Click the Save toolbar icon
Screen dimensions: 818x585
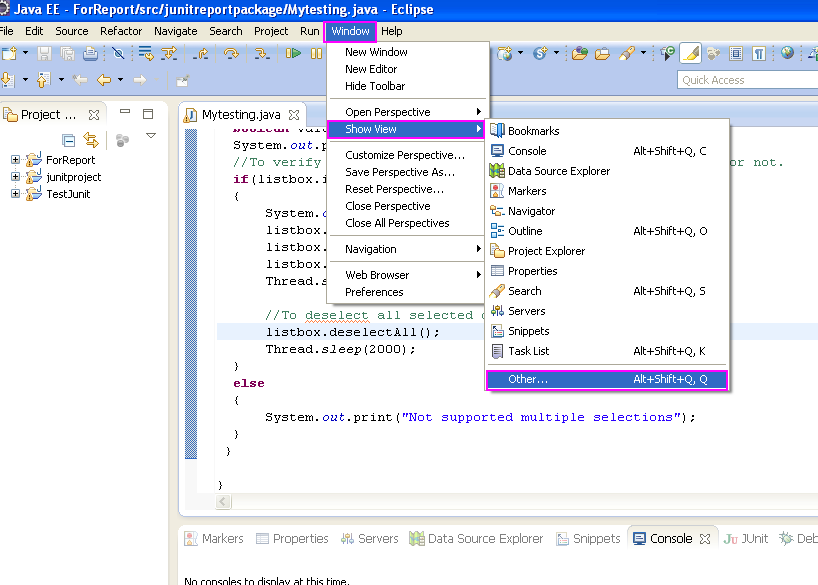(x=44, y=53)
